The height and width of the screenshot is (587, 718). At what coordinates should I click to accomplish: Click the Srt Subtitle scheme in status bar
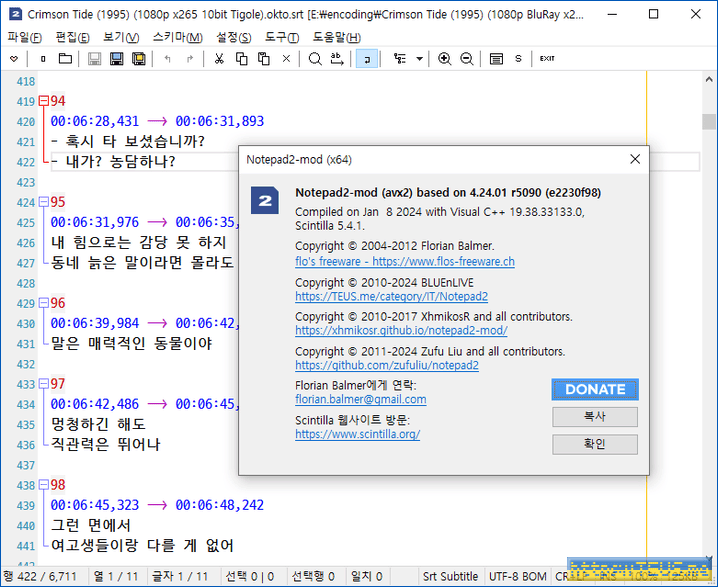(450, 577)
